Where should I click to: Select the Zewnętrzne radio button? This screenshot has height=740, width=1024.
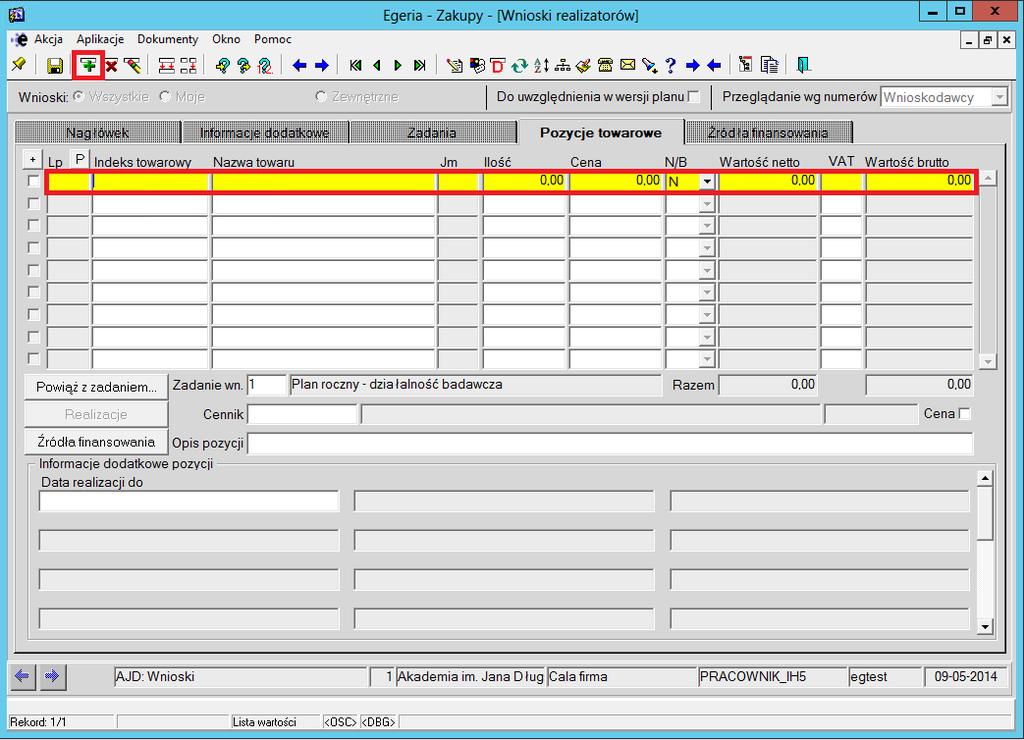pos(321,97)
